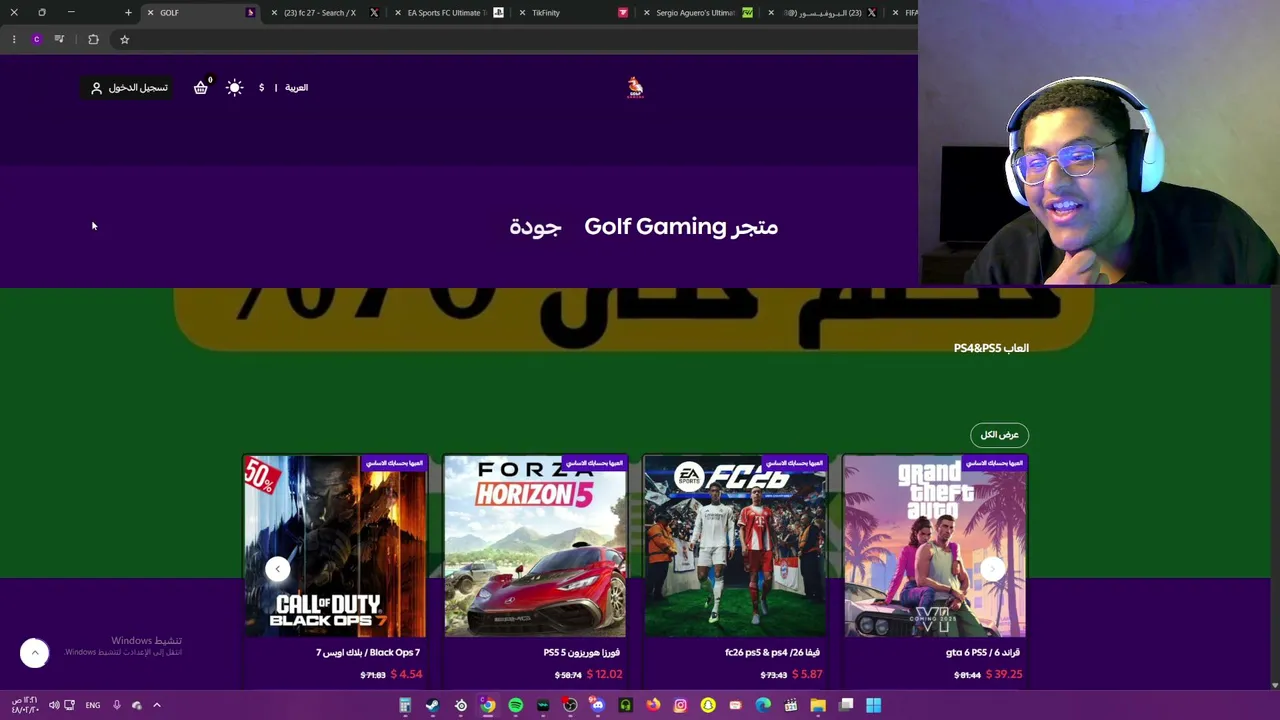Open the العربية language selector
1280x720 pixels.
coord(296,87)
